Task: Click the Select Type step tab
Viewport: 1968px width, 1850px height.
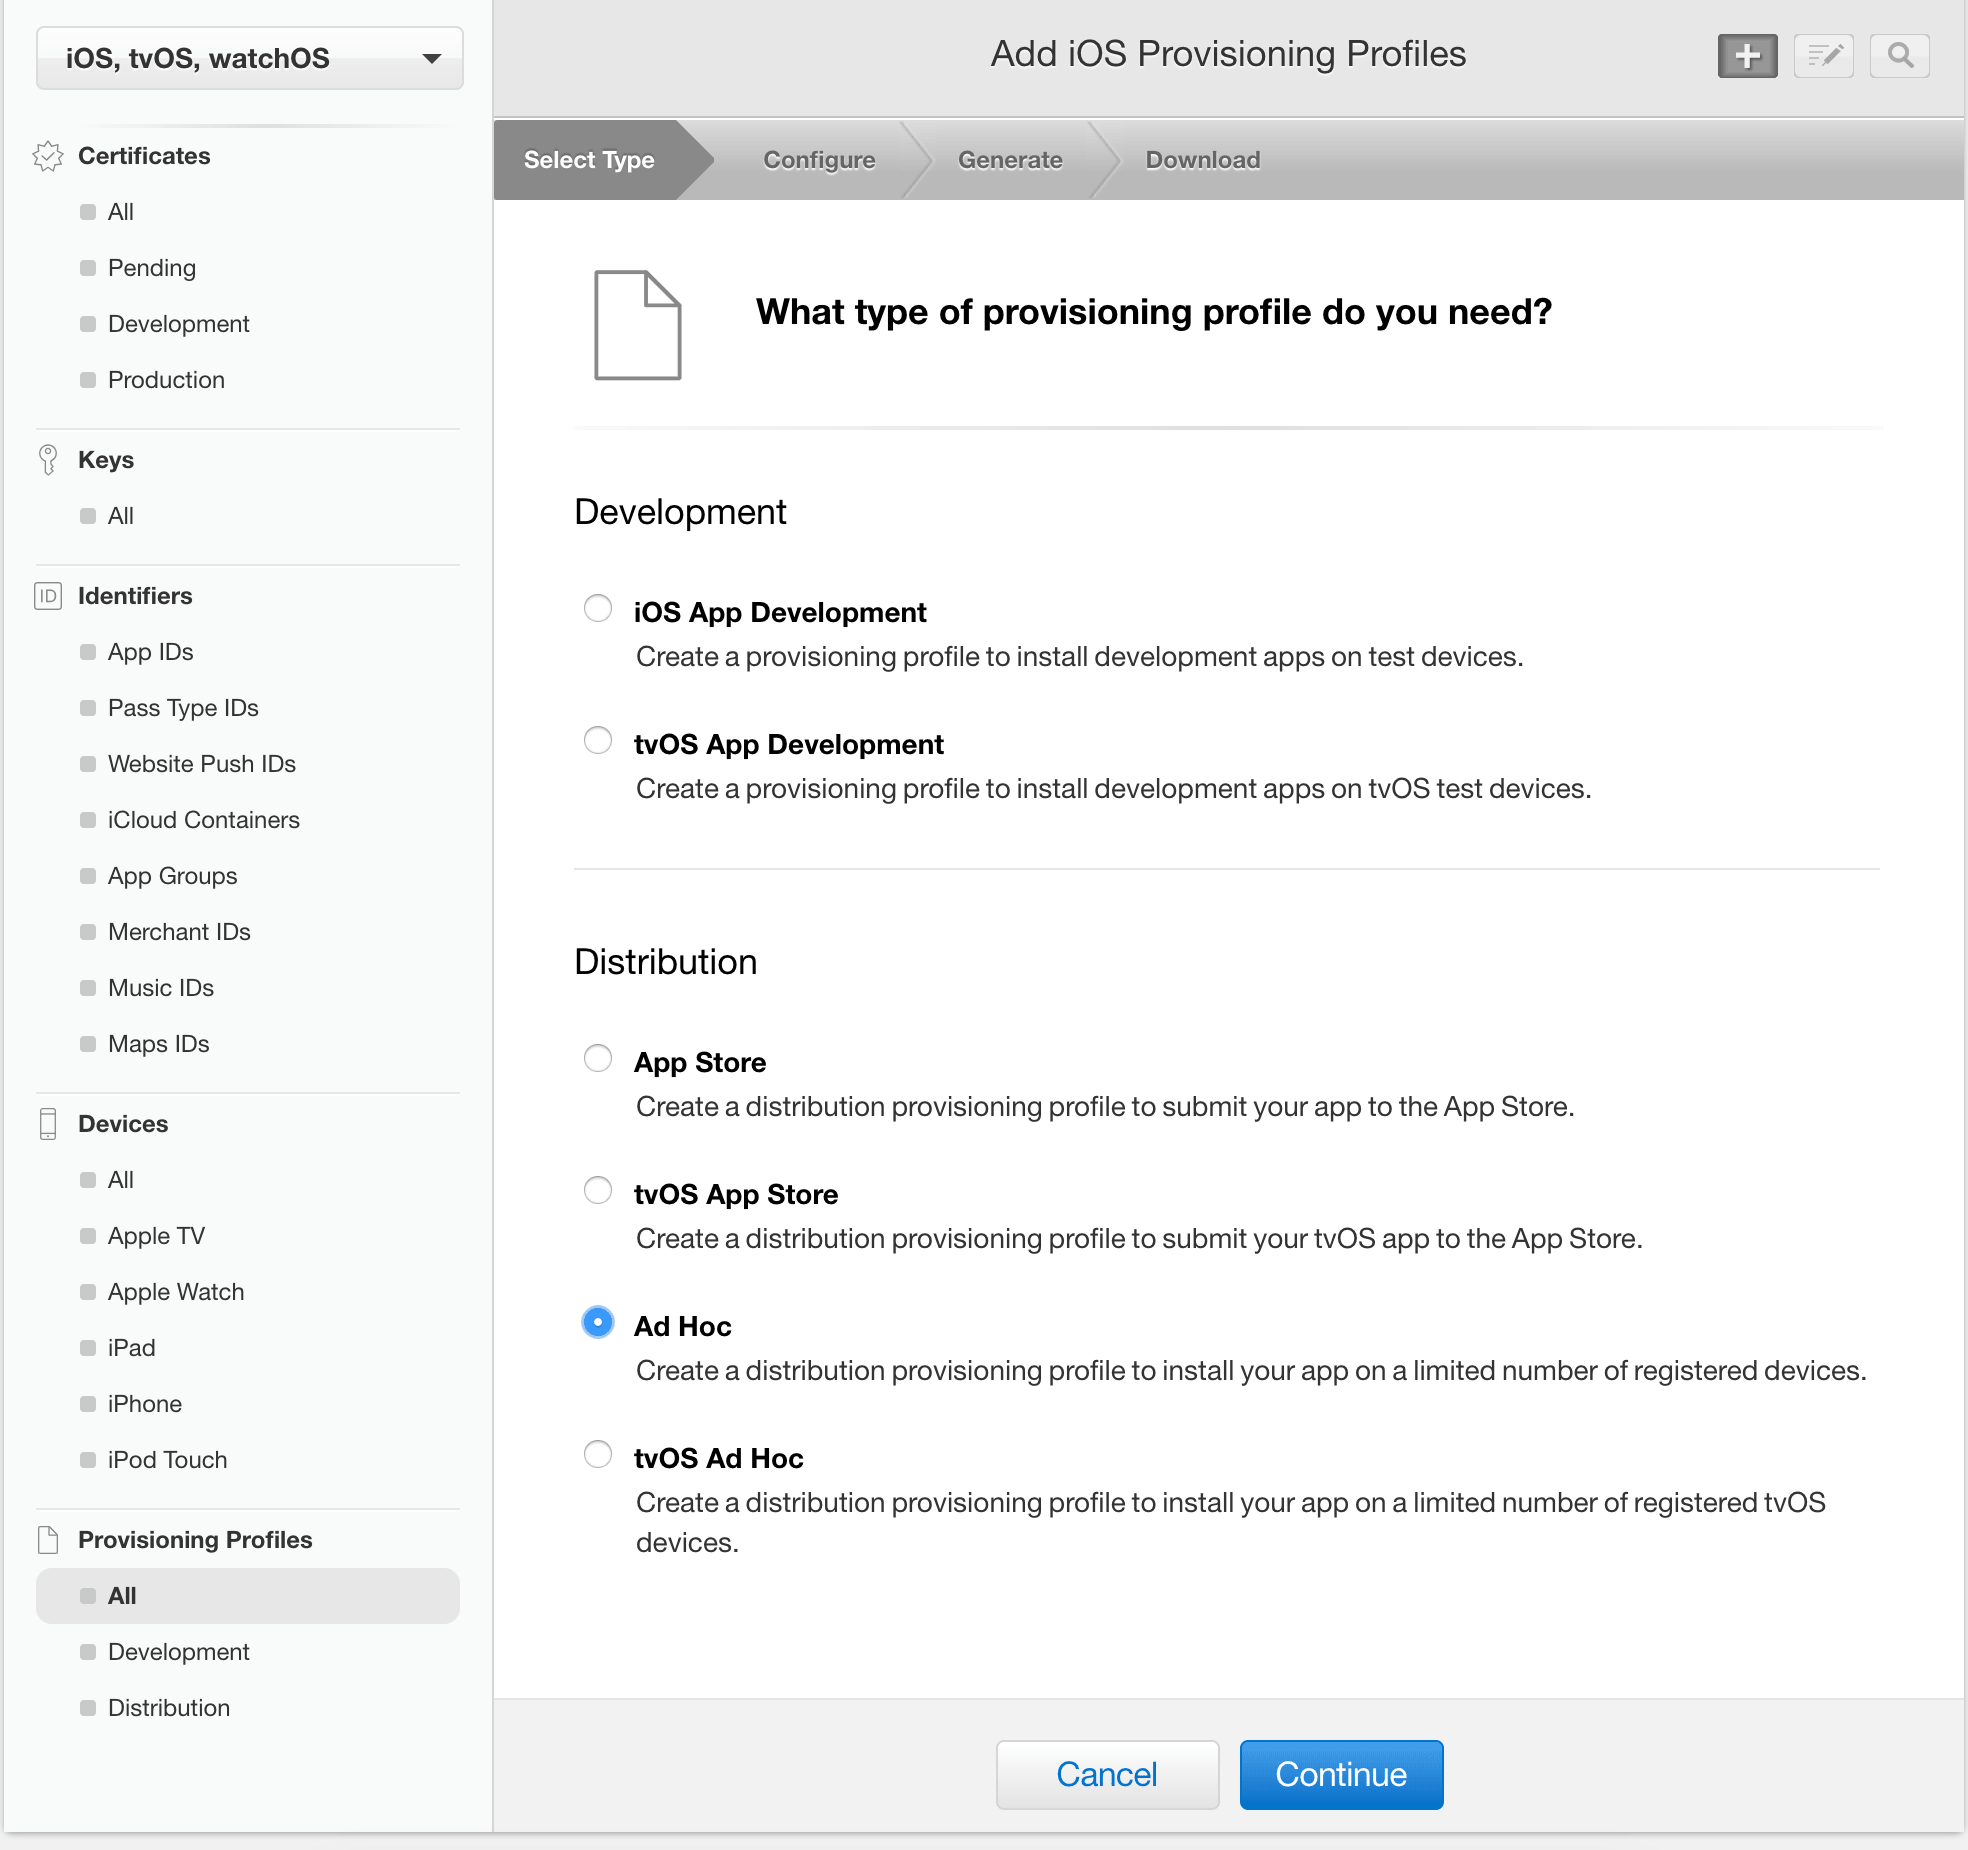Action: 589,160
